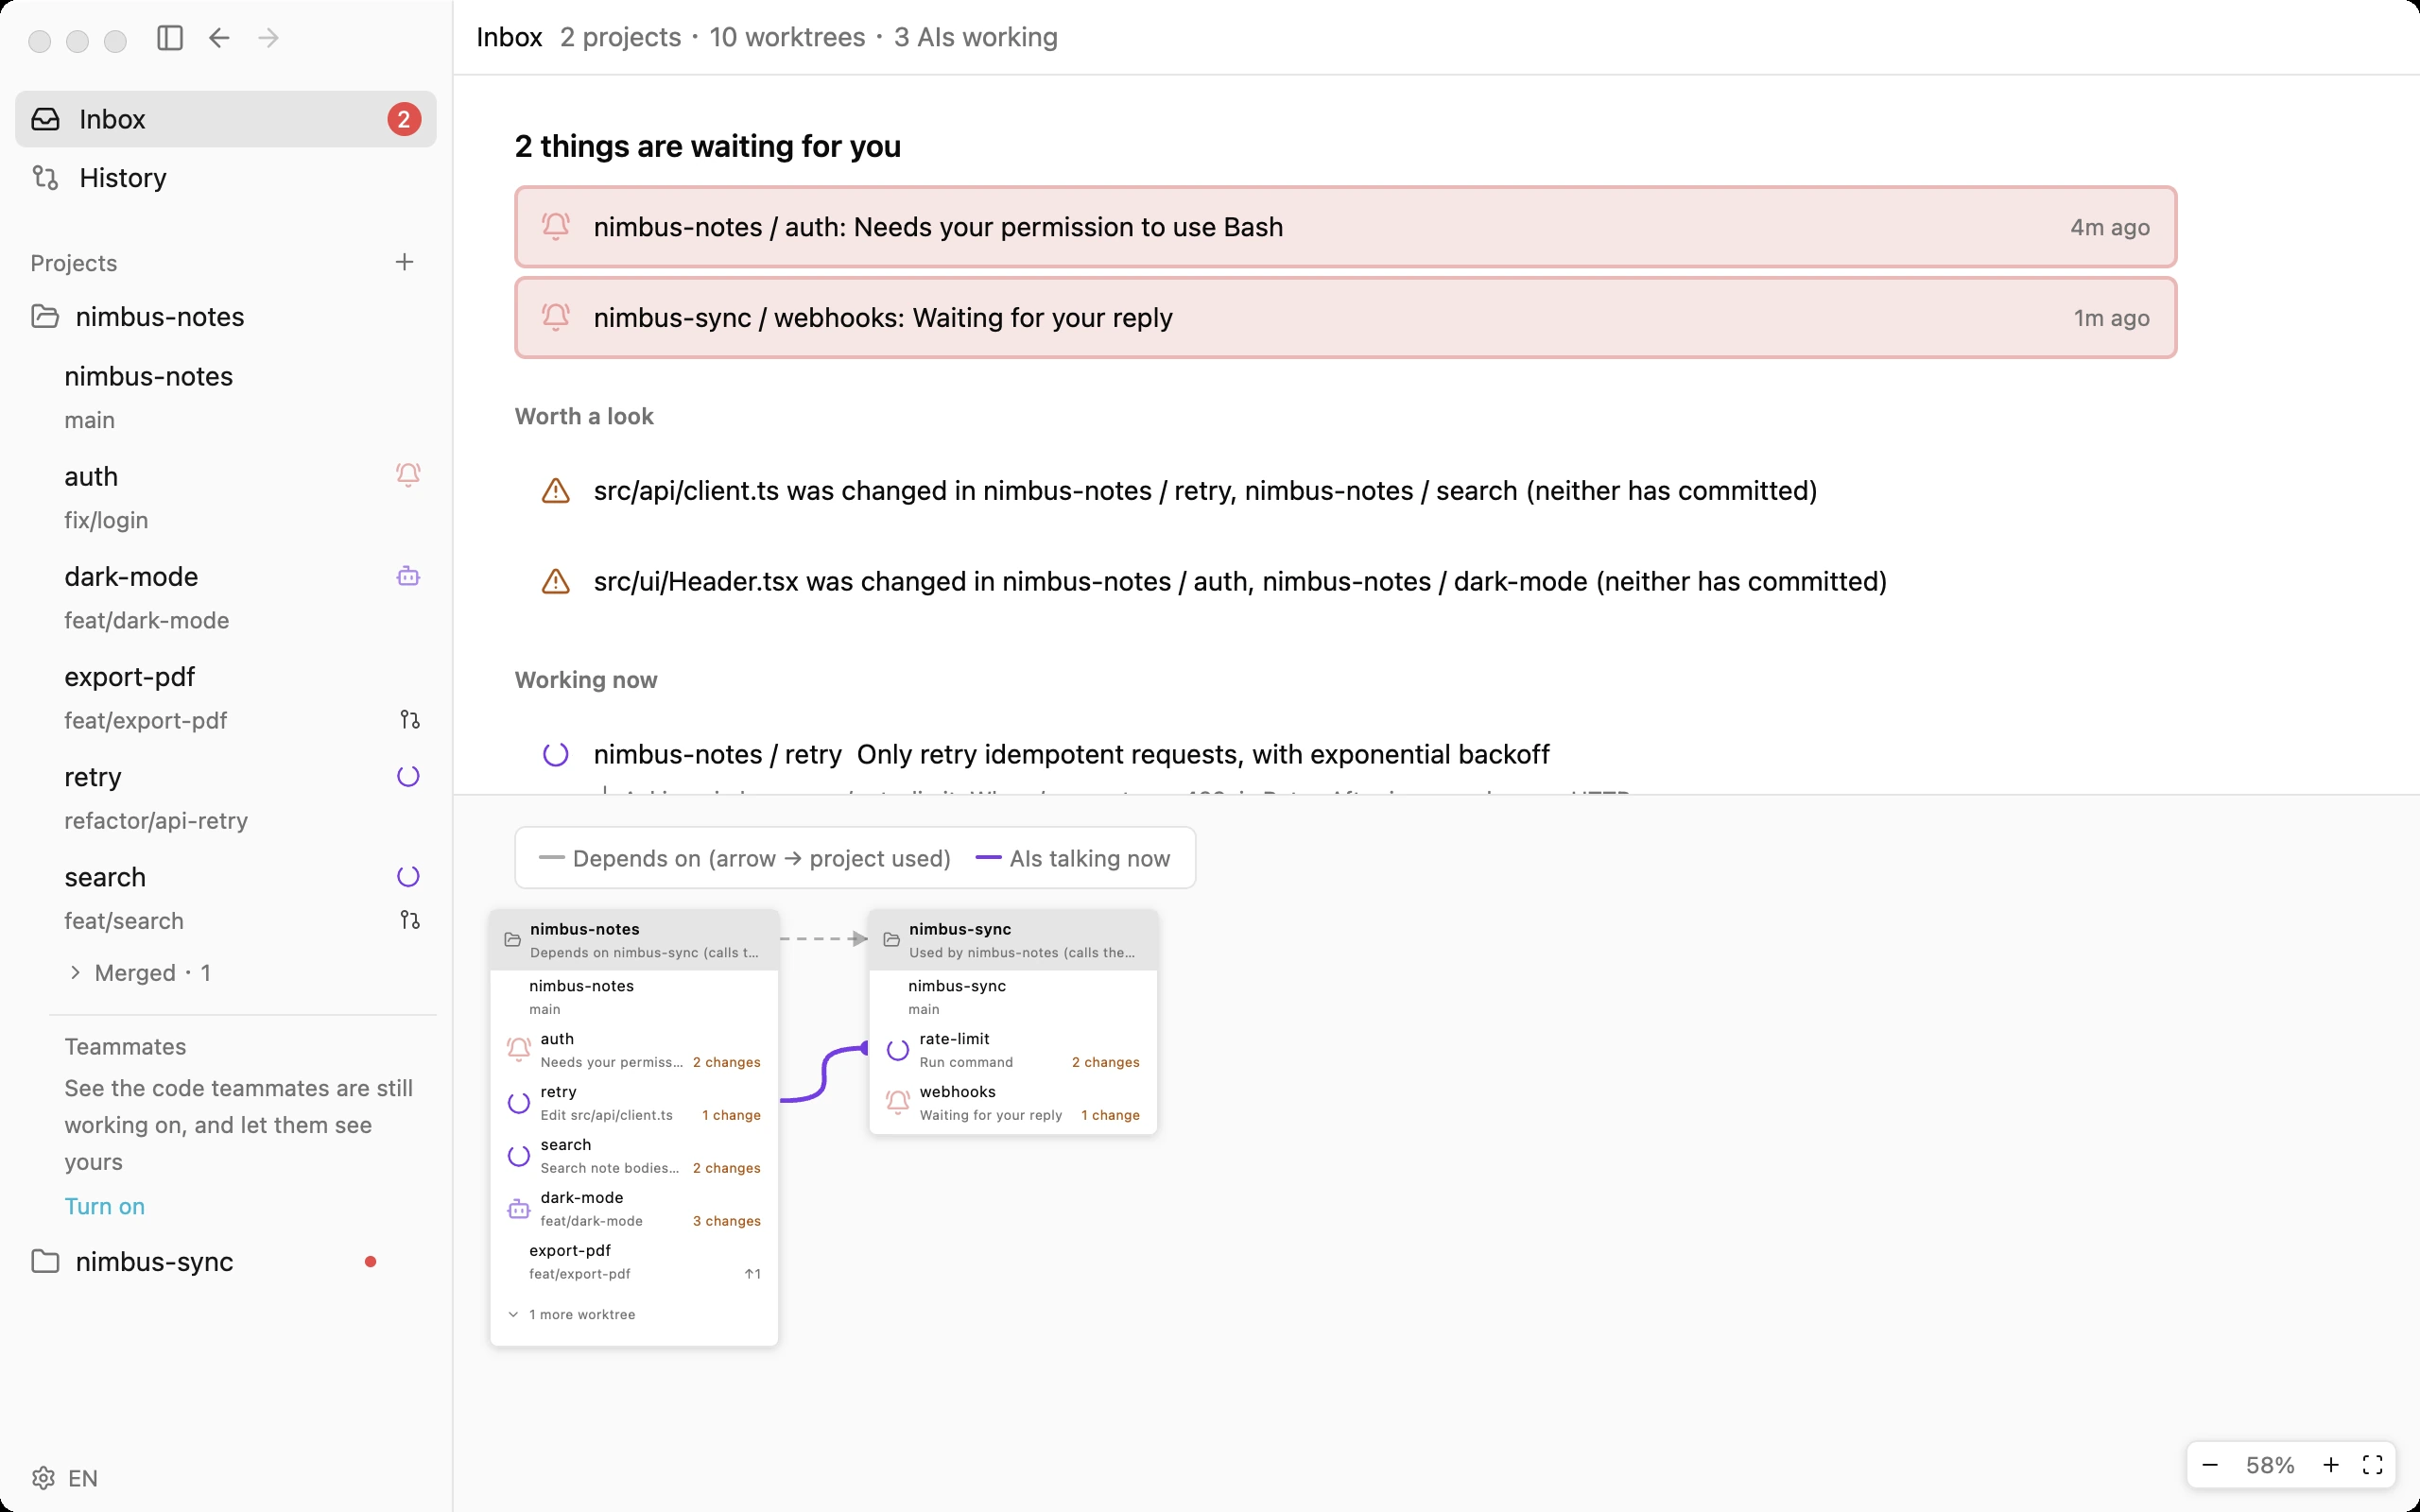2420x1512 pixels.
Task: Click the red dot on nimbus-sync project
Action: [x=371, y=1262]
